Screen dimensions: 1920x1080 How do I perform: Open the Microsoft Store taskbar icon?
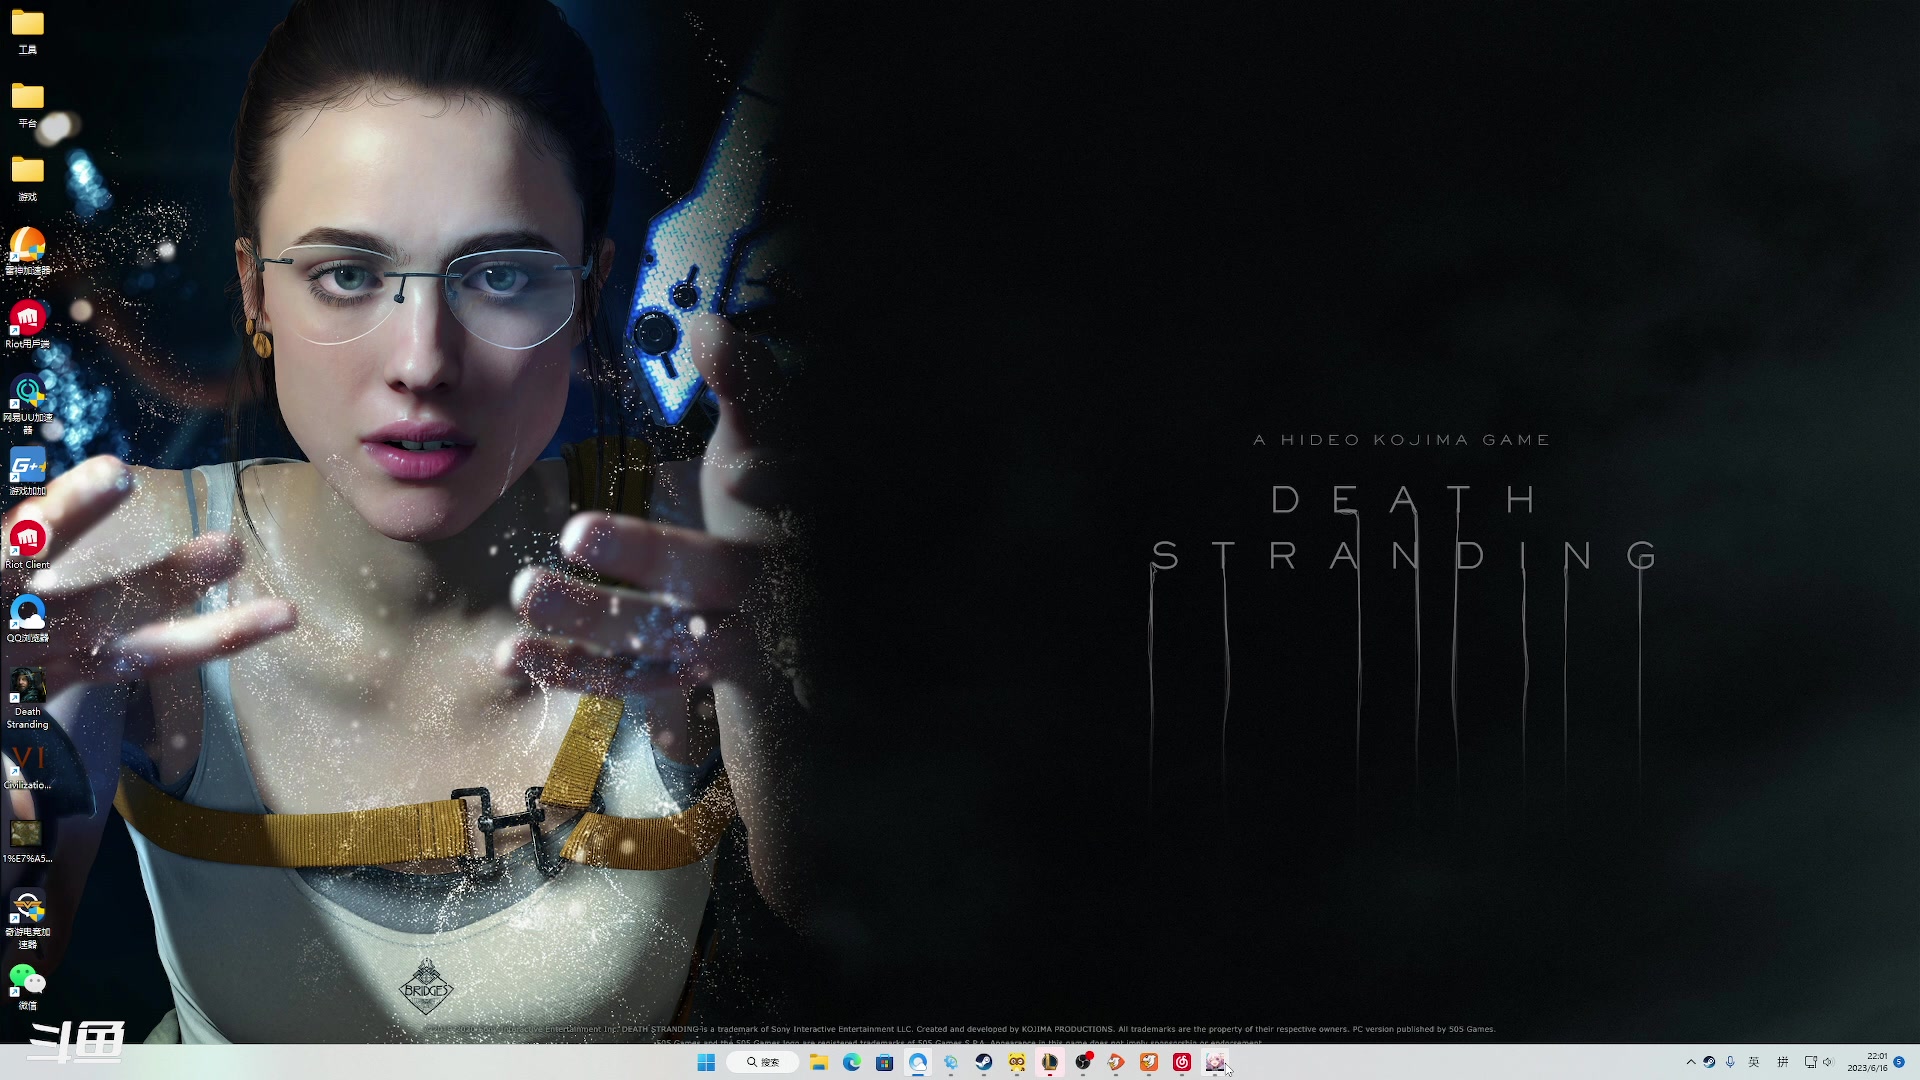(885, 1062)
